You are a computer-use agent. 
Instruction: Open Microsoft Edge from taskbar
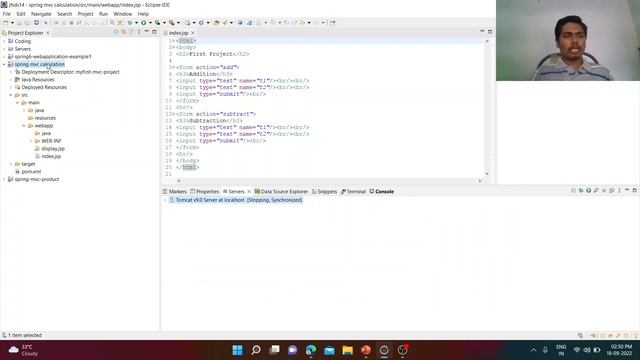pos(311,350)
